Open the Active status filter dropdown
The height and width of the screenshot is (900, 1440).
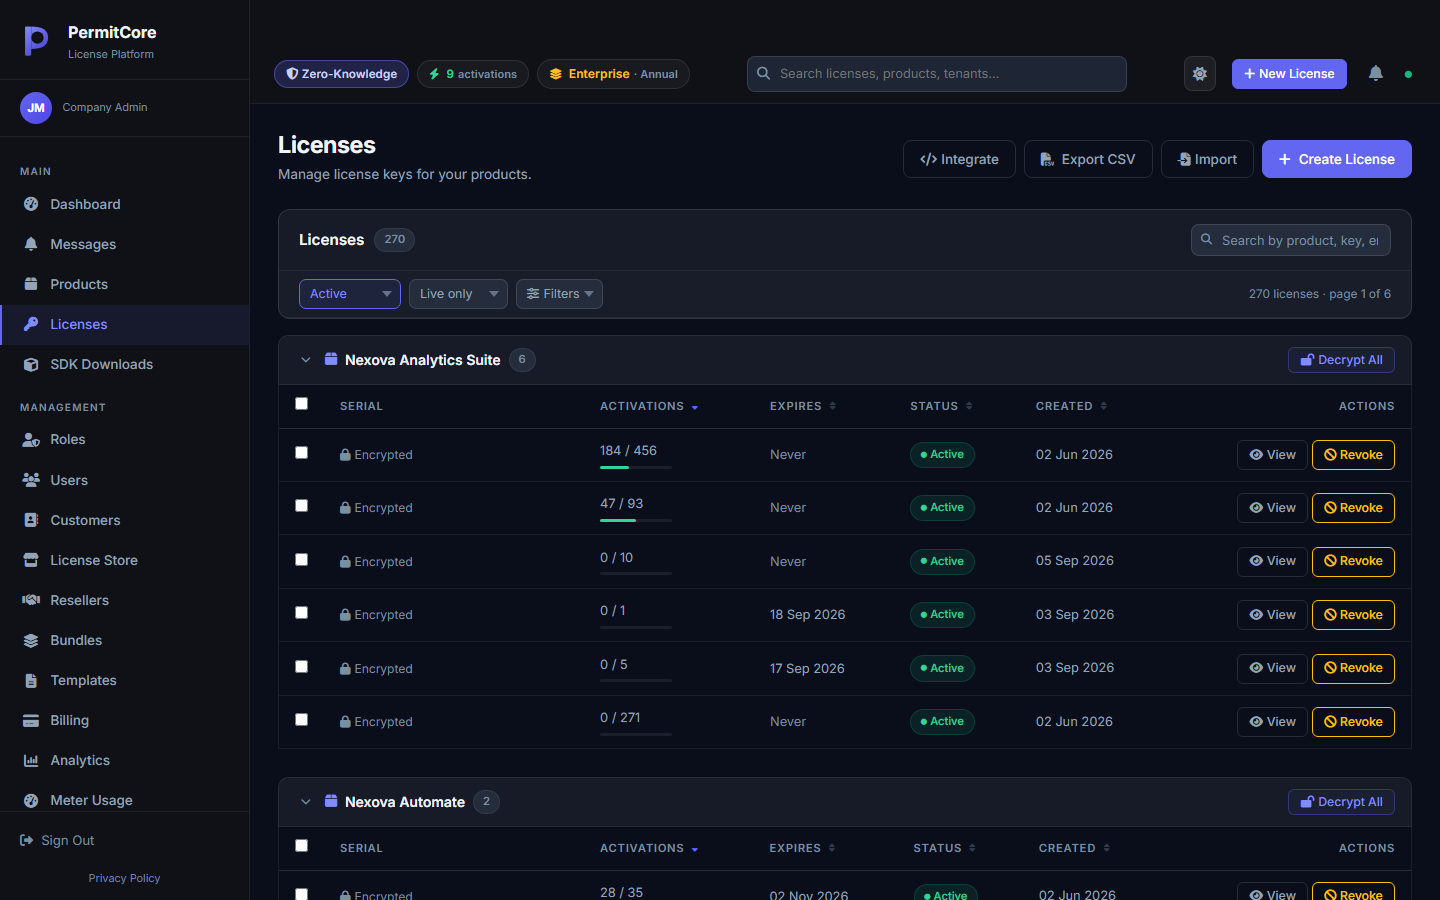point(350,294)
